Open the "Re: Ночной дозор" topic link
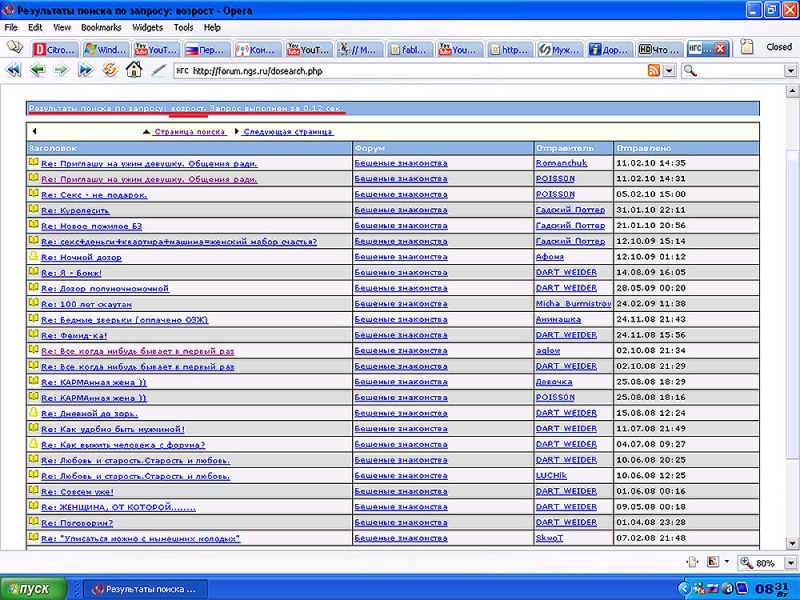The width and height of the screenshot is (800, 600). [x=80, y=257]
